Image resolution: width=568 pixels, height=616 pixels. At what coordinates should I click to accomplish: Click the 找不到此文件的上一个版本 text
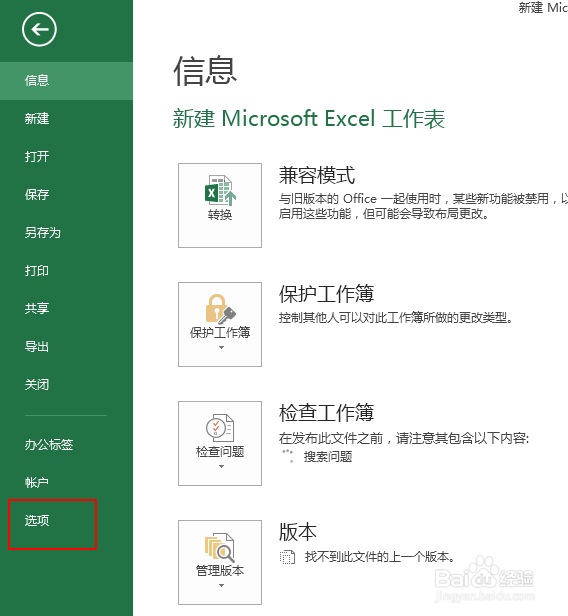tap(380, 557)
